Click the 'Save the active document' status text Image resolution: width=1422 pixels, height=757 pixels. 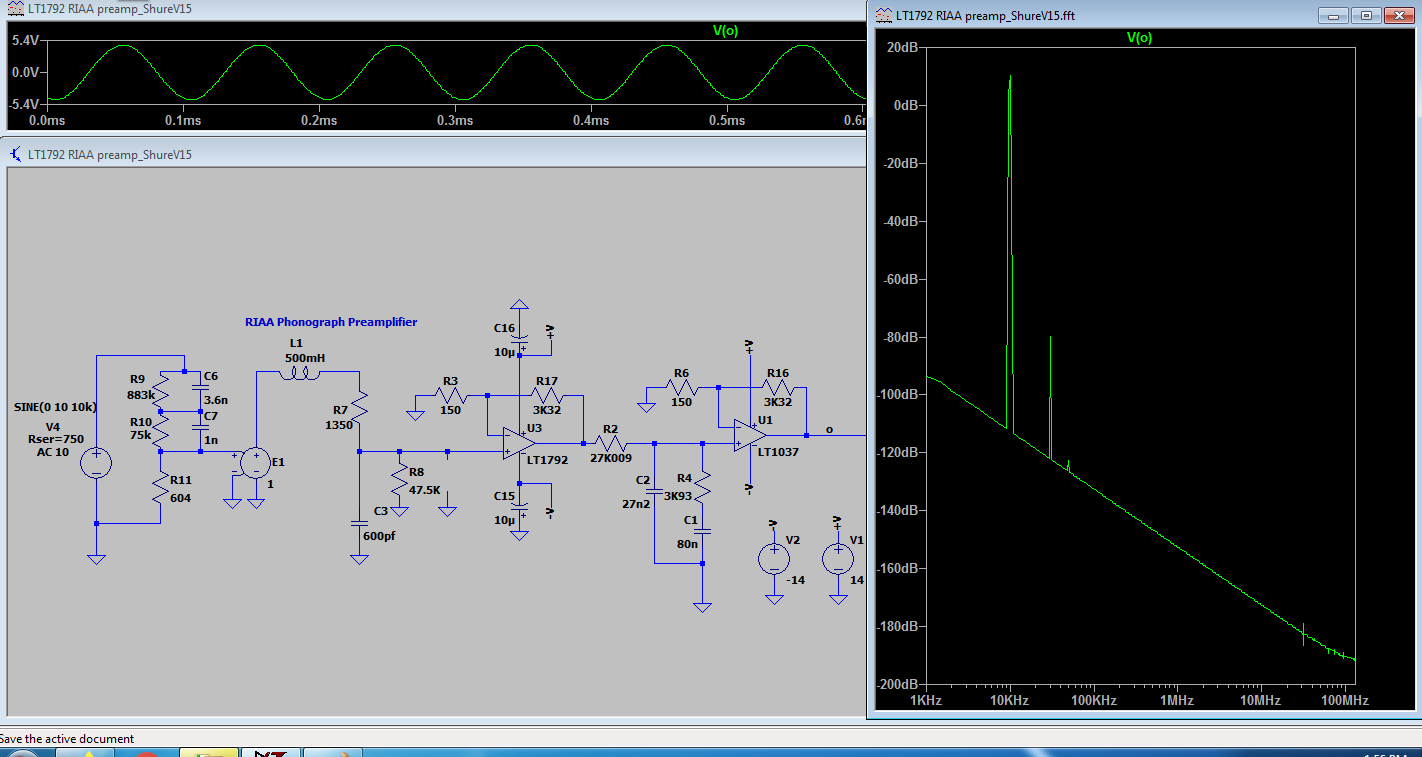66,739
